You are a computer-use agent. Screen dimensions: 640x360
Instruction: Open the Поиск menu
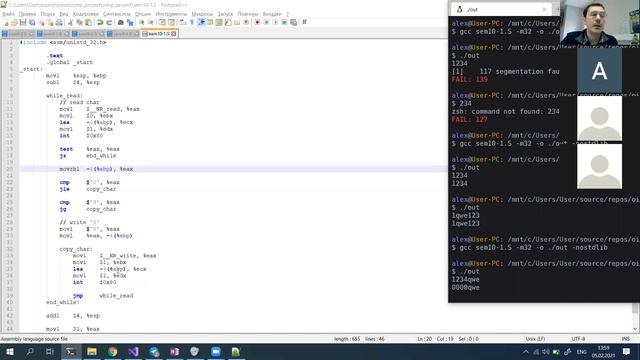pyautogui.click(x=48, y=14)
